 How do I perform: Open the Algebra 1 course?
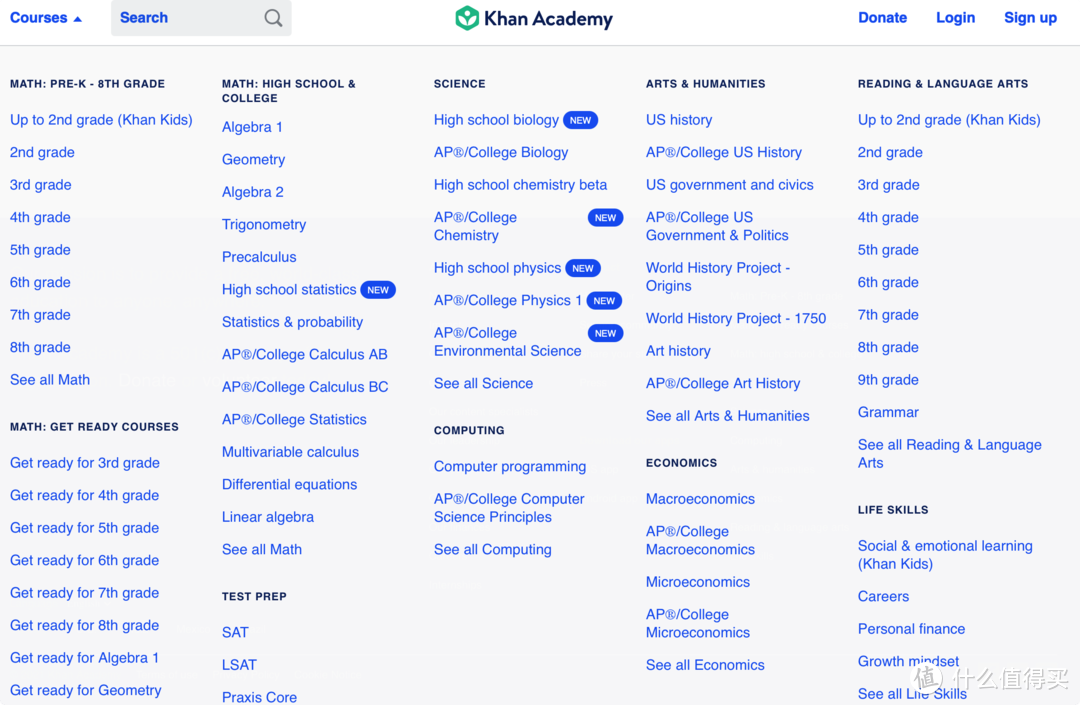click(x=252, y=127)
